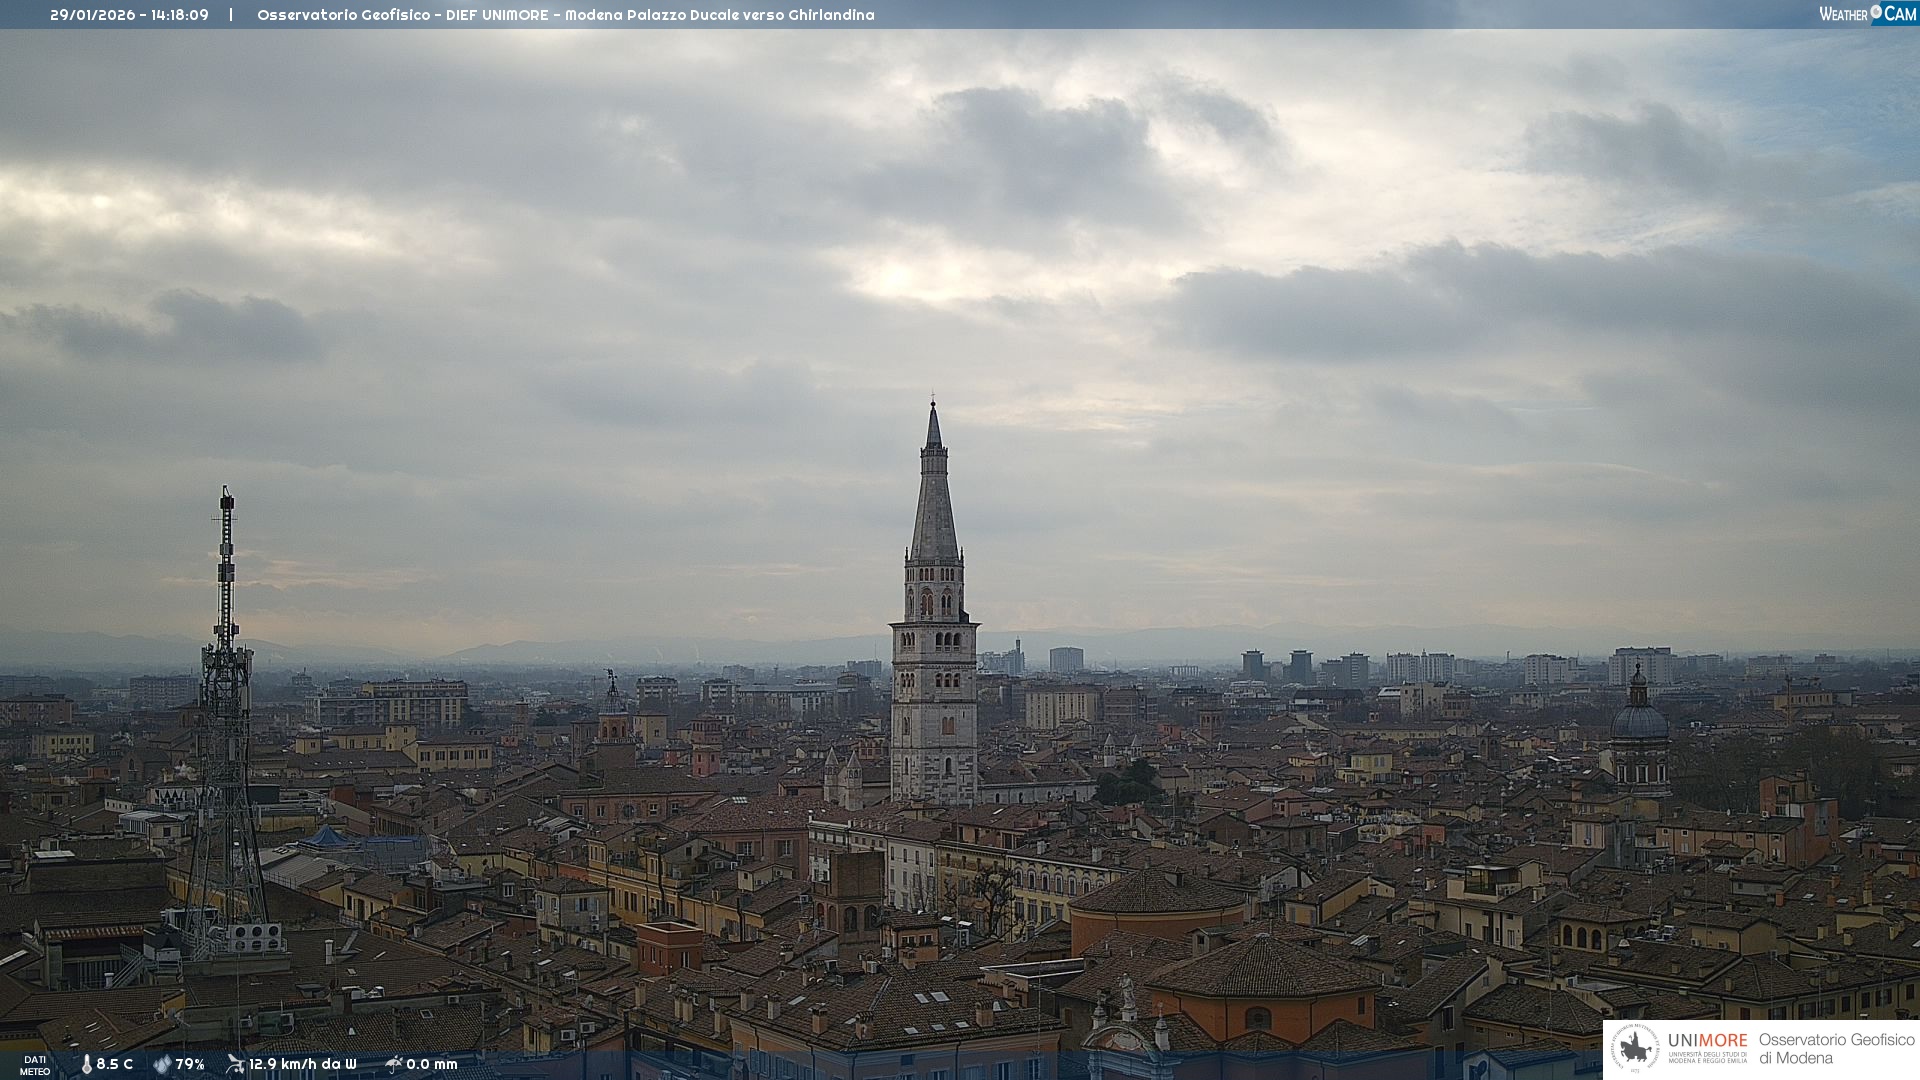Click the humidity water drops icon
This screenshot has height=1080, width=1920.
pos(162,1065)
